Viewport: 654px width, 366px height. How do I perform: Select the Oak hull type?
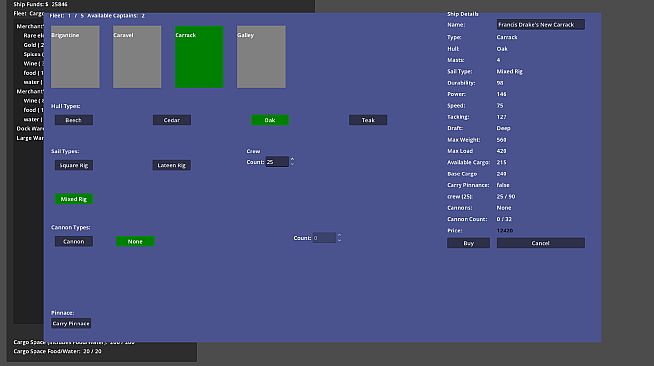click(270, 120)
